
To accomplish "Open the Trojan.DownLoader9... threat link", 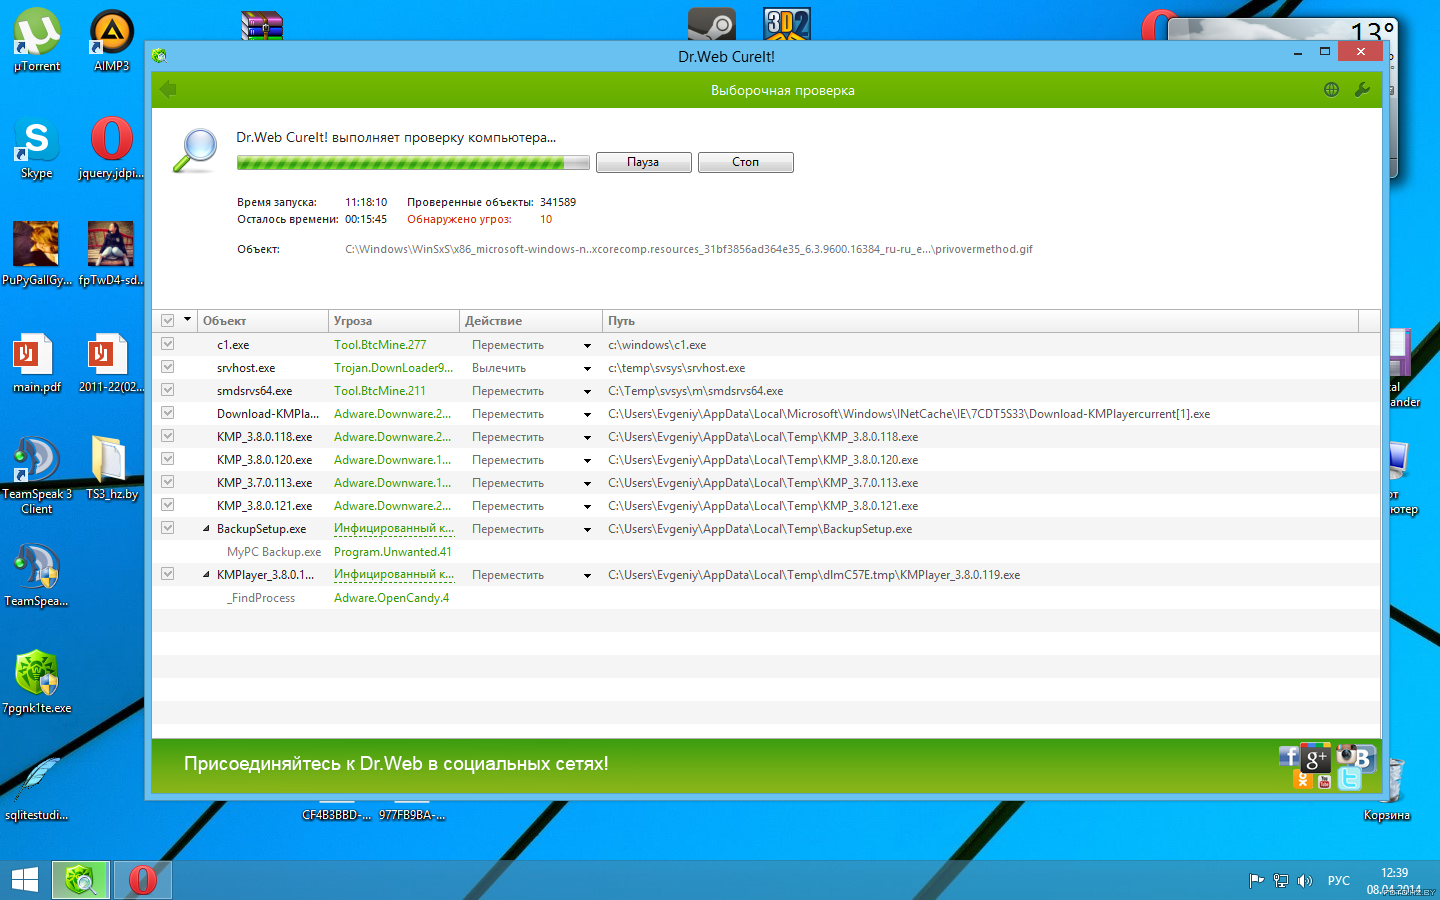I will pyautogui.click(x=394, y=368).
